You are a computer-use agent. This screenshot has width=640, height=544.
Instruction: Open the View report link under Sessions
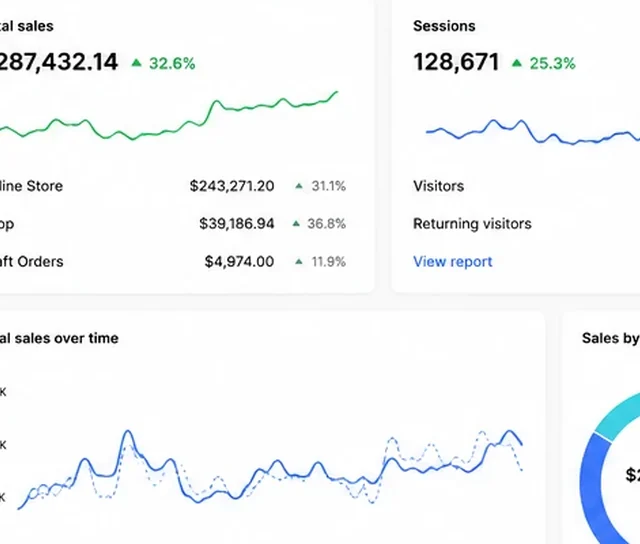click(x=453, y=262)
